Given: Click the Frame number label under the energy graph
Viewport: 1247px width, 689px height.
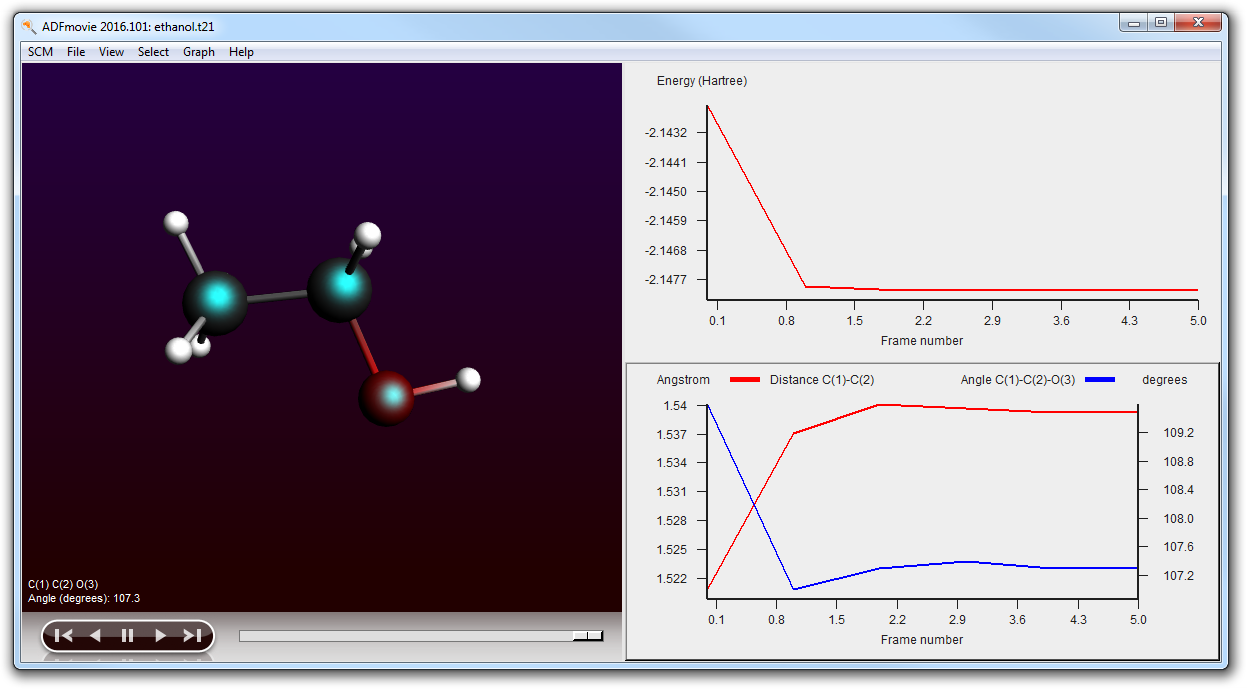Looking at the screenshot, I should 922,341.
